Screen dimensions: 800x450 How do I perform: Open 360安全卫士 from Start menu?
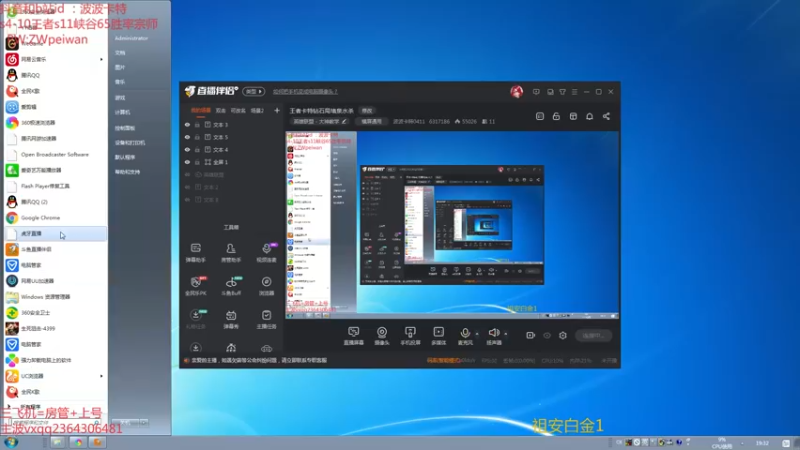coord(55,313)
